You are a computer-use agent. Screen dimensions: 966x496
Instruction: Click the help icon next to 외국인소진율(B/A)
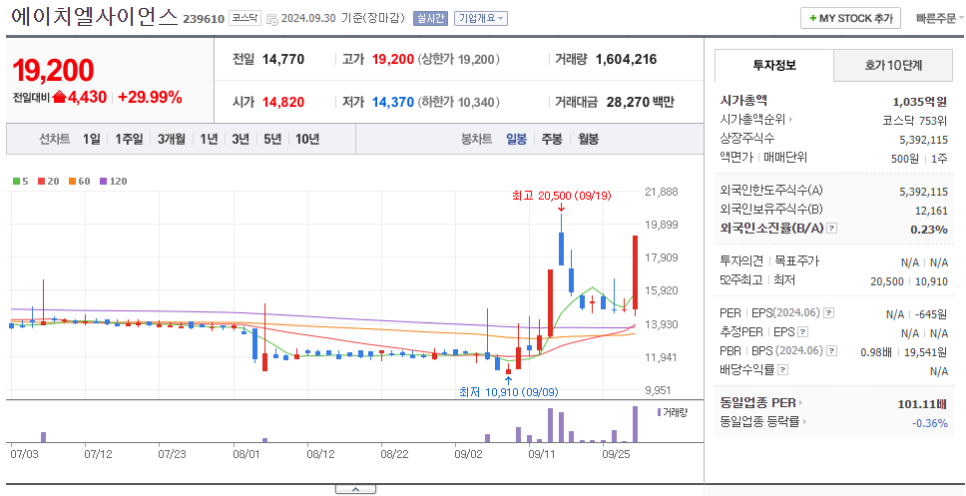click(x=831, y=229)
